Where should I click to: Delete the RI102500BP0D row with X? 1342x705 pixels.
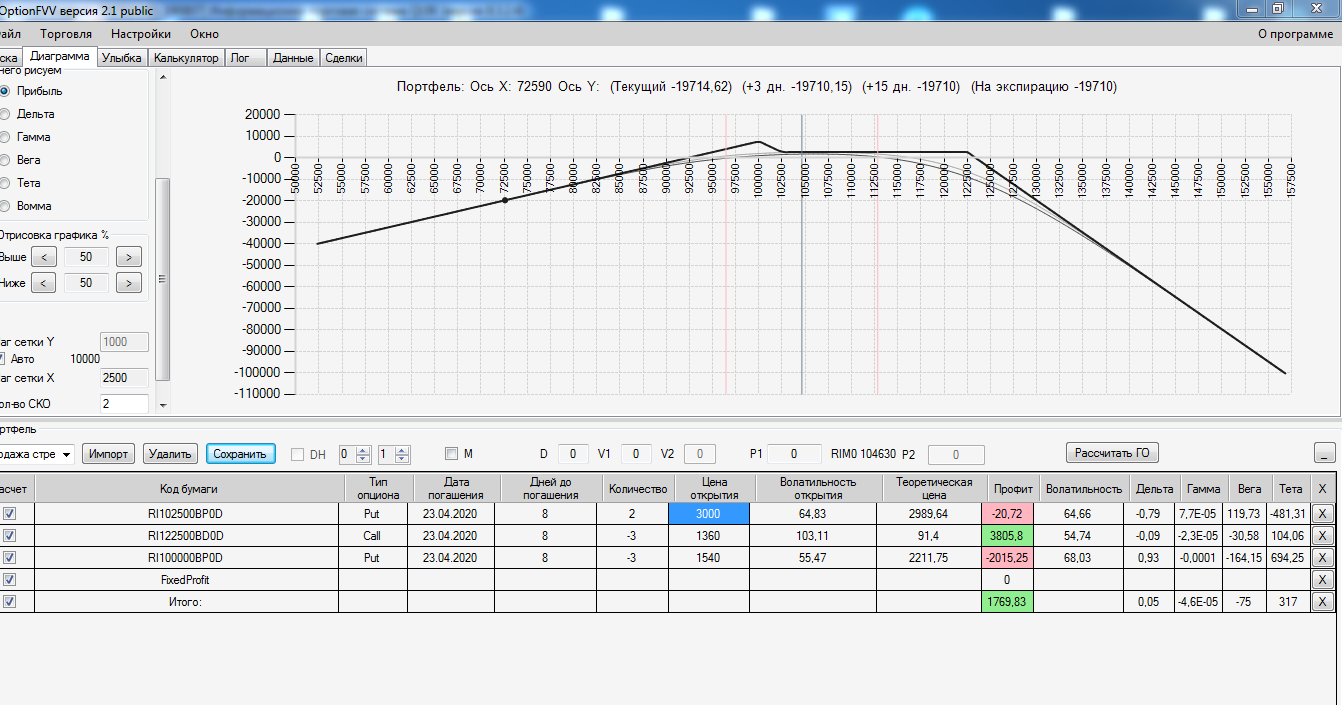[1322, 513]
